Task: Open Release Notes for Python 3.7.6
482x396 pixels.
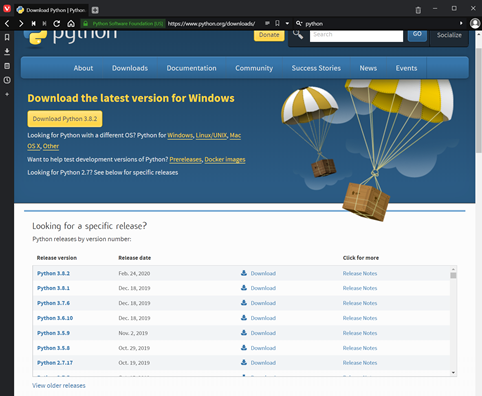Action: click(360, 303)
